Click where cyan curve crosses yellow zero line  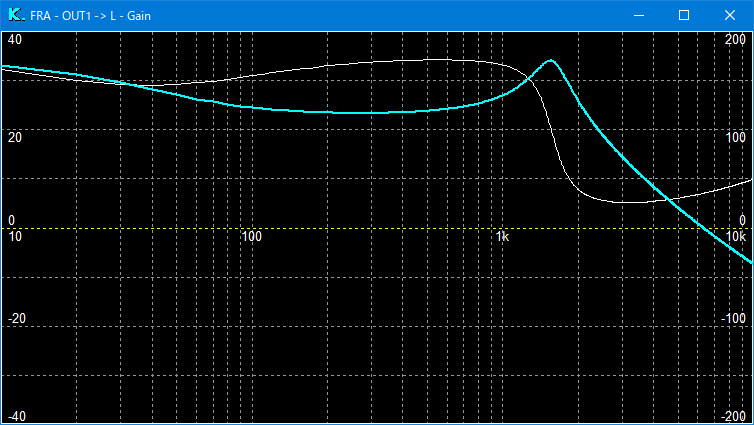704,228
